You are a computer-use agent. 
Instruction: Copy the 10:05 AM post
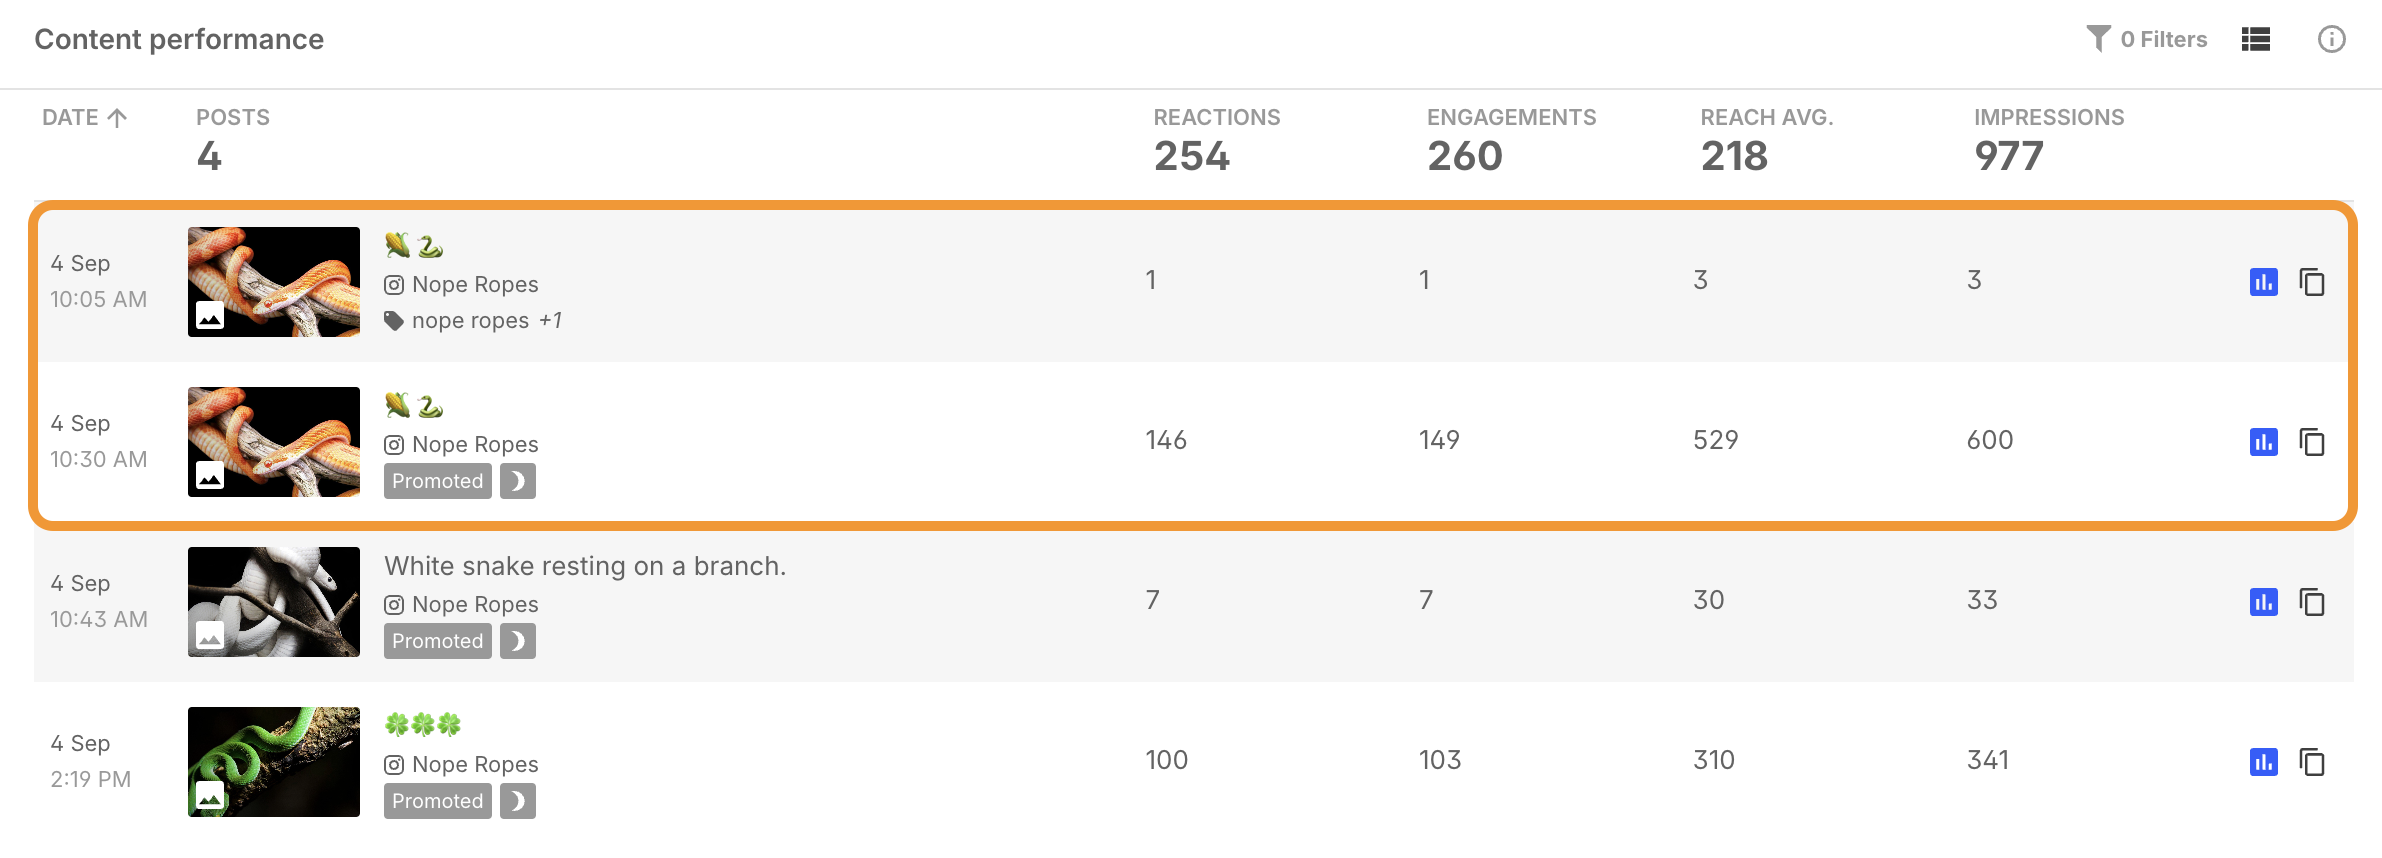[x=2312, y=282]
